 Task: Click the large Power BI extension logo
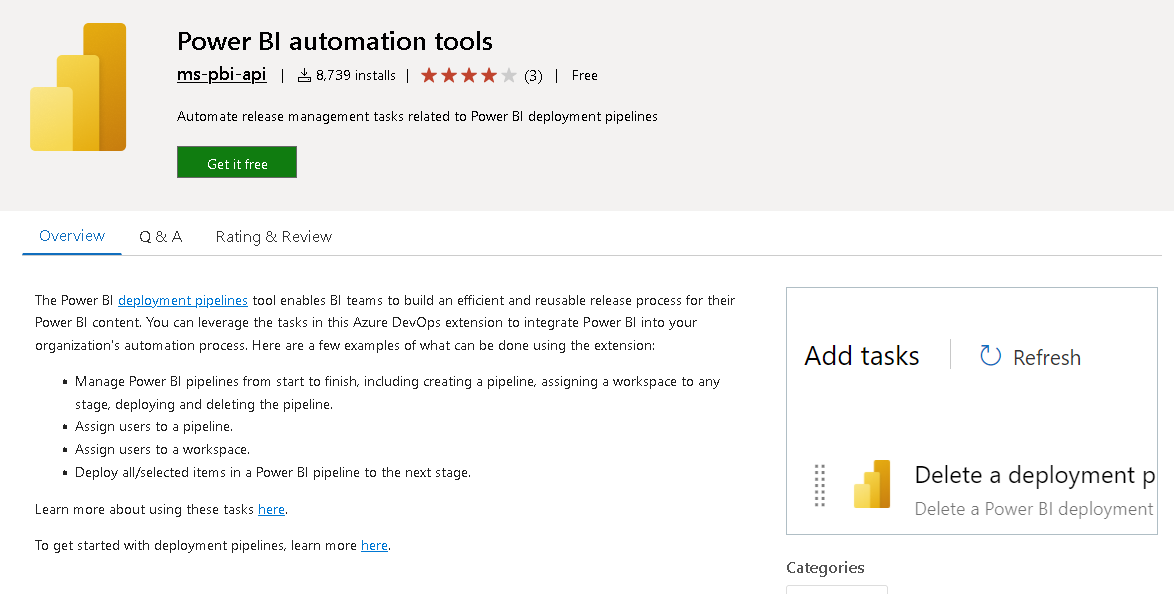click(x=78, y=87)
